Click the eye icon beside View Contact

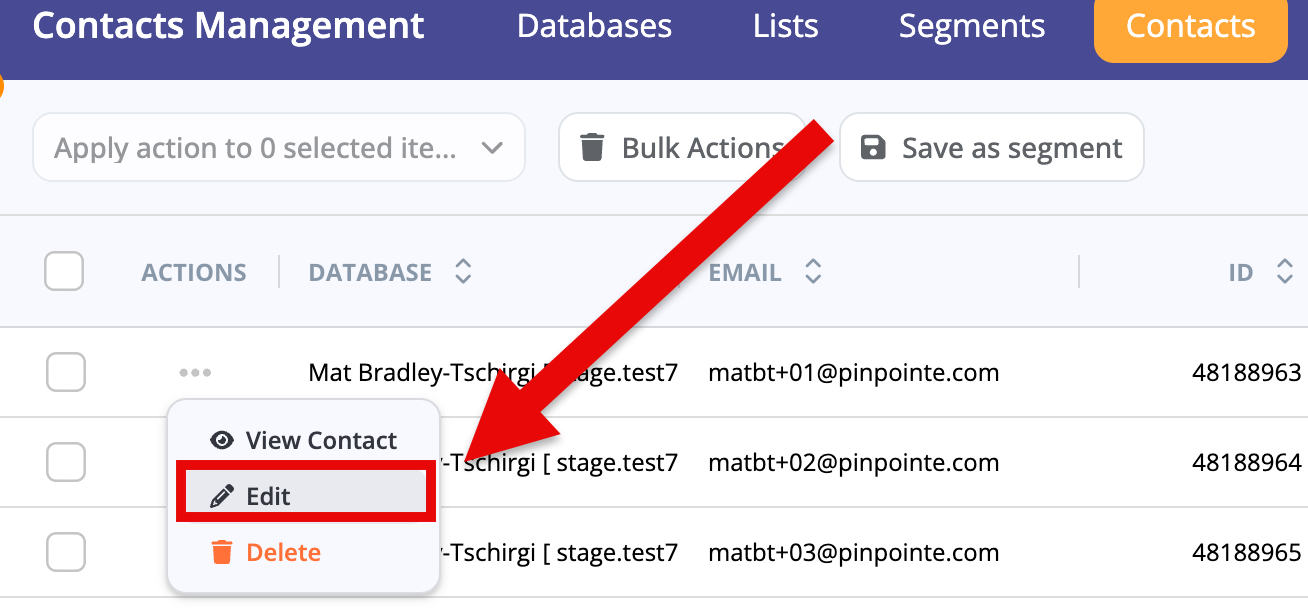click(x=222, y=440)
